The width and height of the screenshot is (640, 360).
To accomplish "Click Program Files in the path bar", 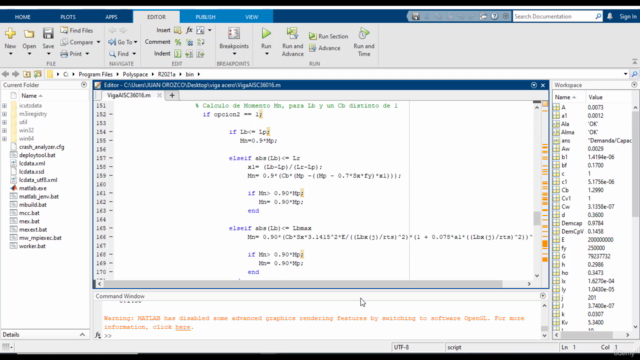I will tap(95, 74).
